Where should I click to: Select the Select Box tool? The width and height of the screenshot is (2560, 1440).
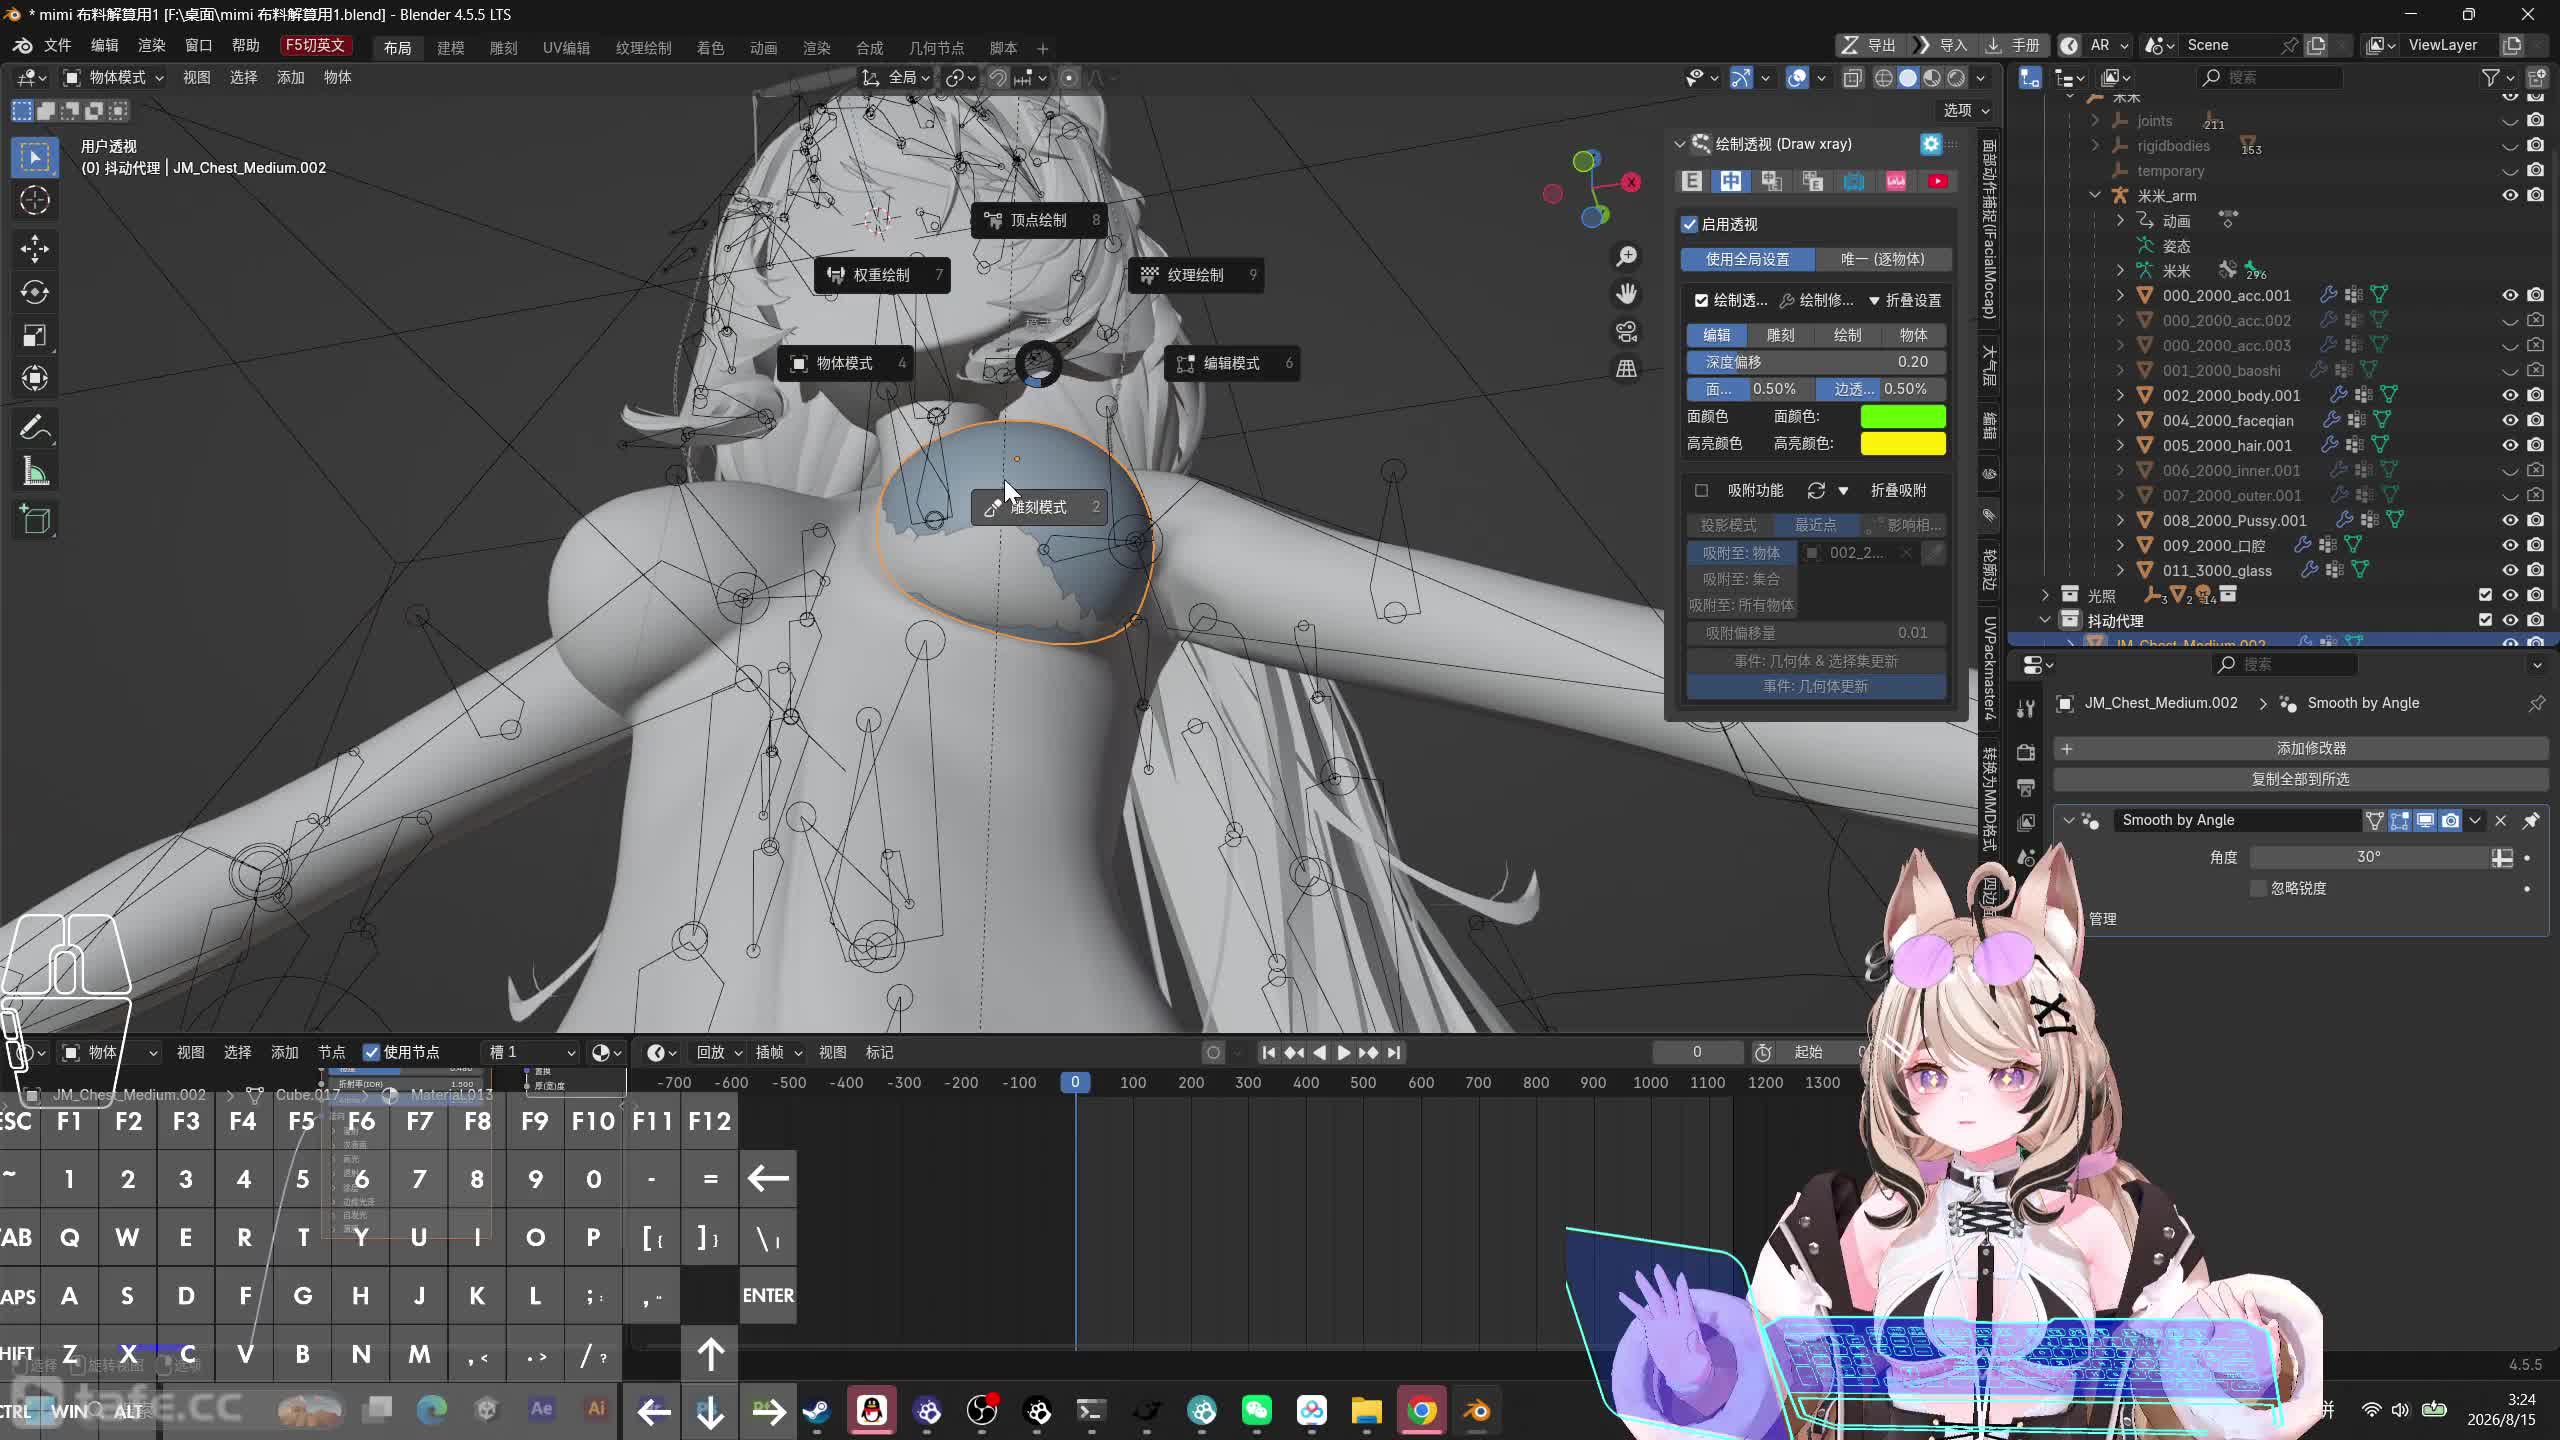coord(35,158)
